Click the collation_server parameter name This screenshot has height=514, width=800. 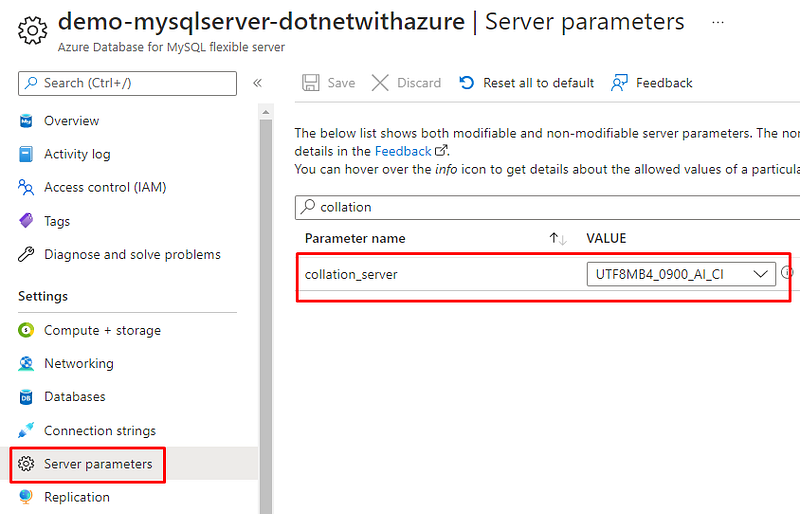coord(351,274)
